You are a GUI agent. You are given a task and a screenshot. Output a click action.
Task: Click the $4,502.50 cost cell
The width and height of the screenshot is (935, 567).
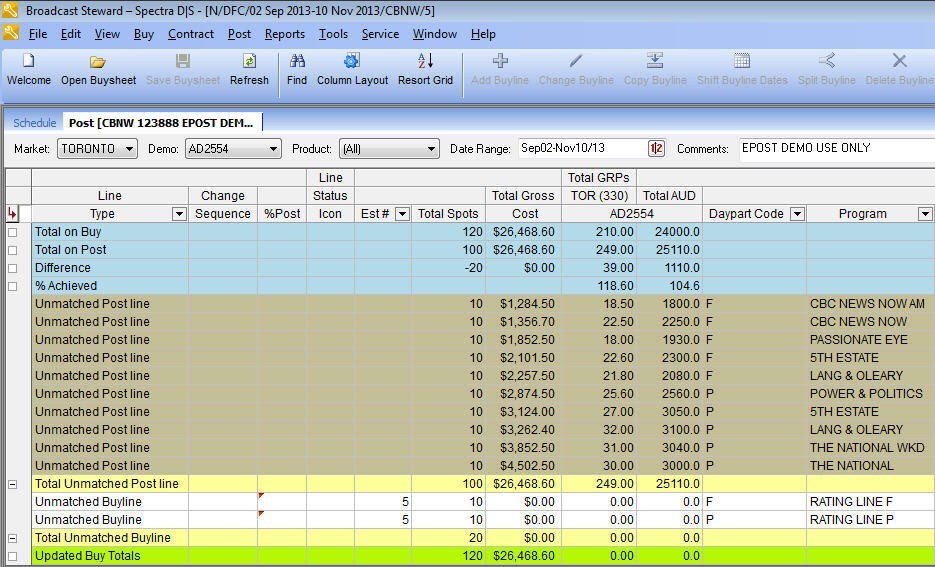524,466
